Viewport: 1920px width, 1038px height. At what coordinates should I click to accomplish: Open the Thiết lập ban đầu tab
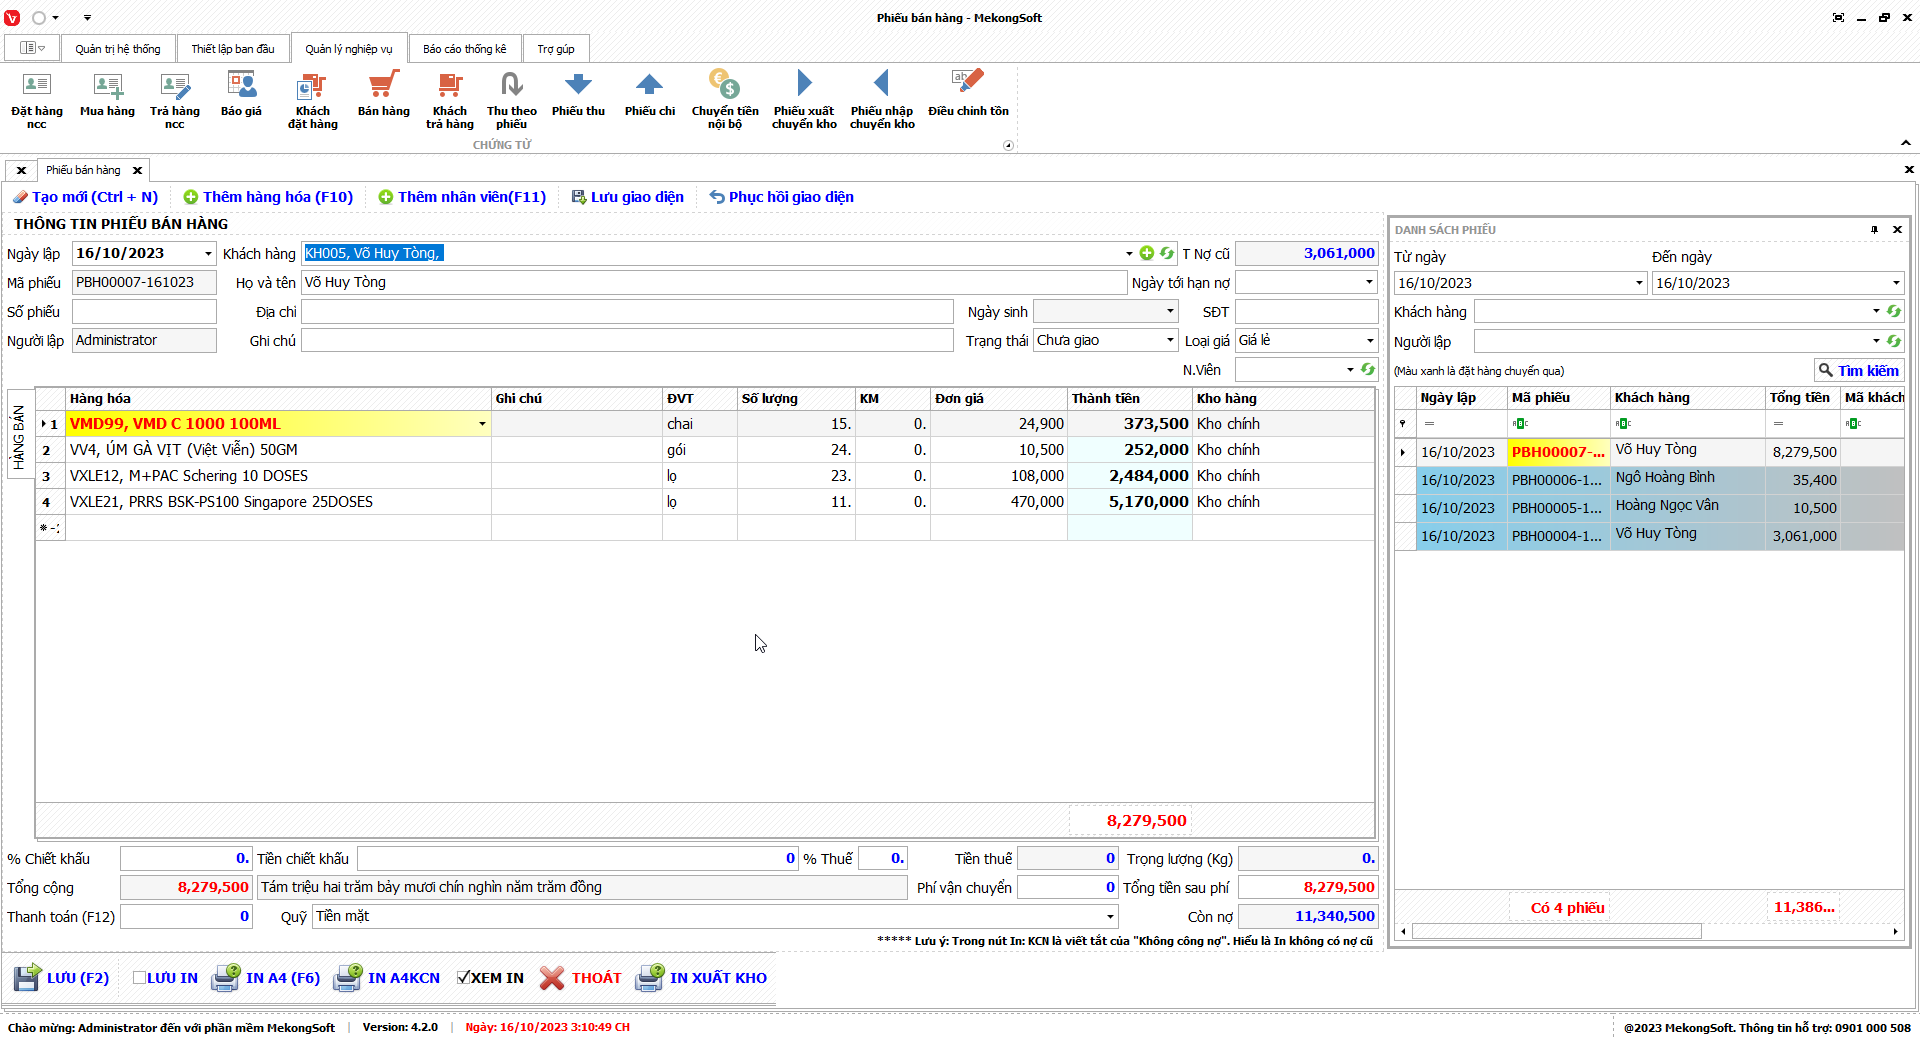point(233,49)
